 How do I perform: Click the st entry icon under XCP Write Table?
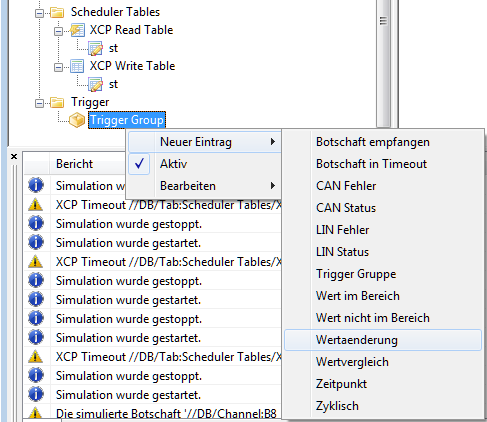tap(96, 84)
